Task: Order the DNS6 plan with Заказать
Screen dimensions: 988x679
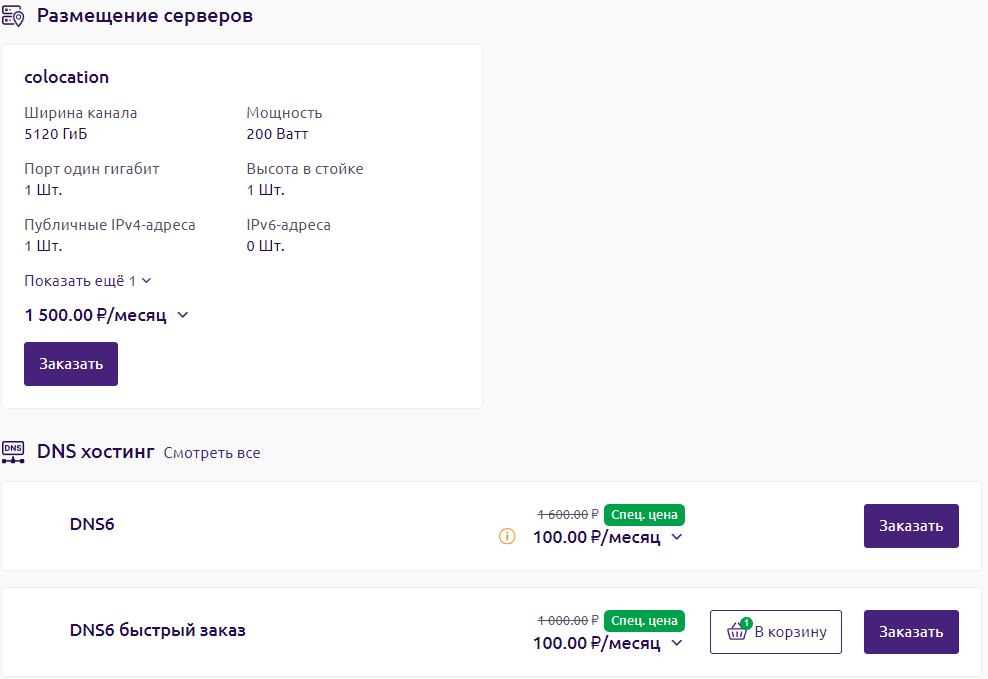Action: click(911, 526)
